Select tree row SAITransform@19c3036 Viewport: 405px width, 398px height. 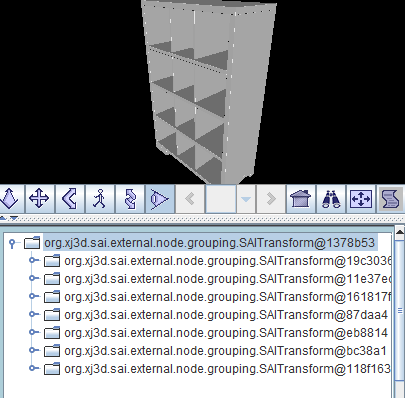pyautogui.click(x=227, y=261)
